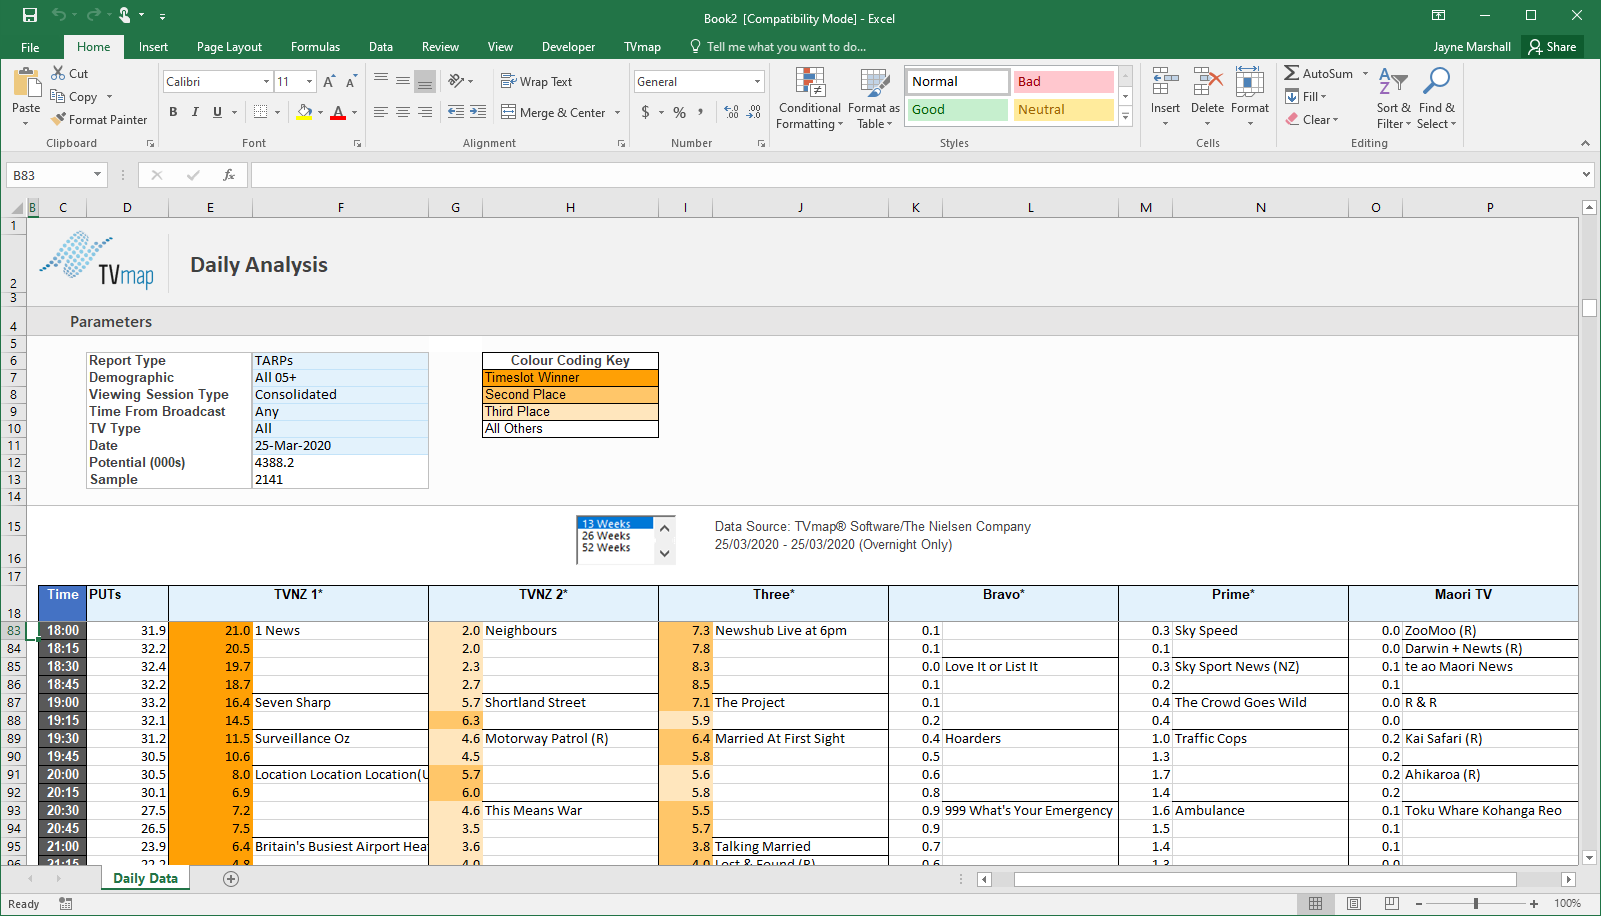1601x916 pixels.
Task: Click the Decrease Indent icon
Action: click(456, 112)
